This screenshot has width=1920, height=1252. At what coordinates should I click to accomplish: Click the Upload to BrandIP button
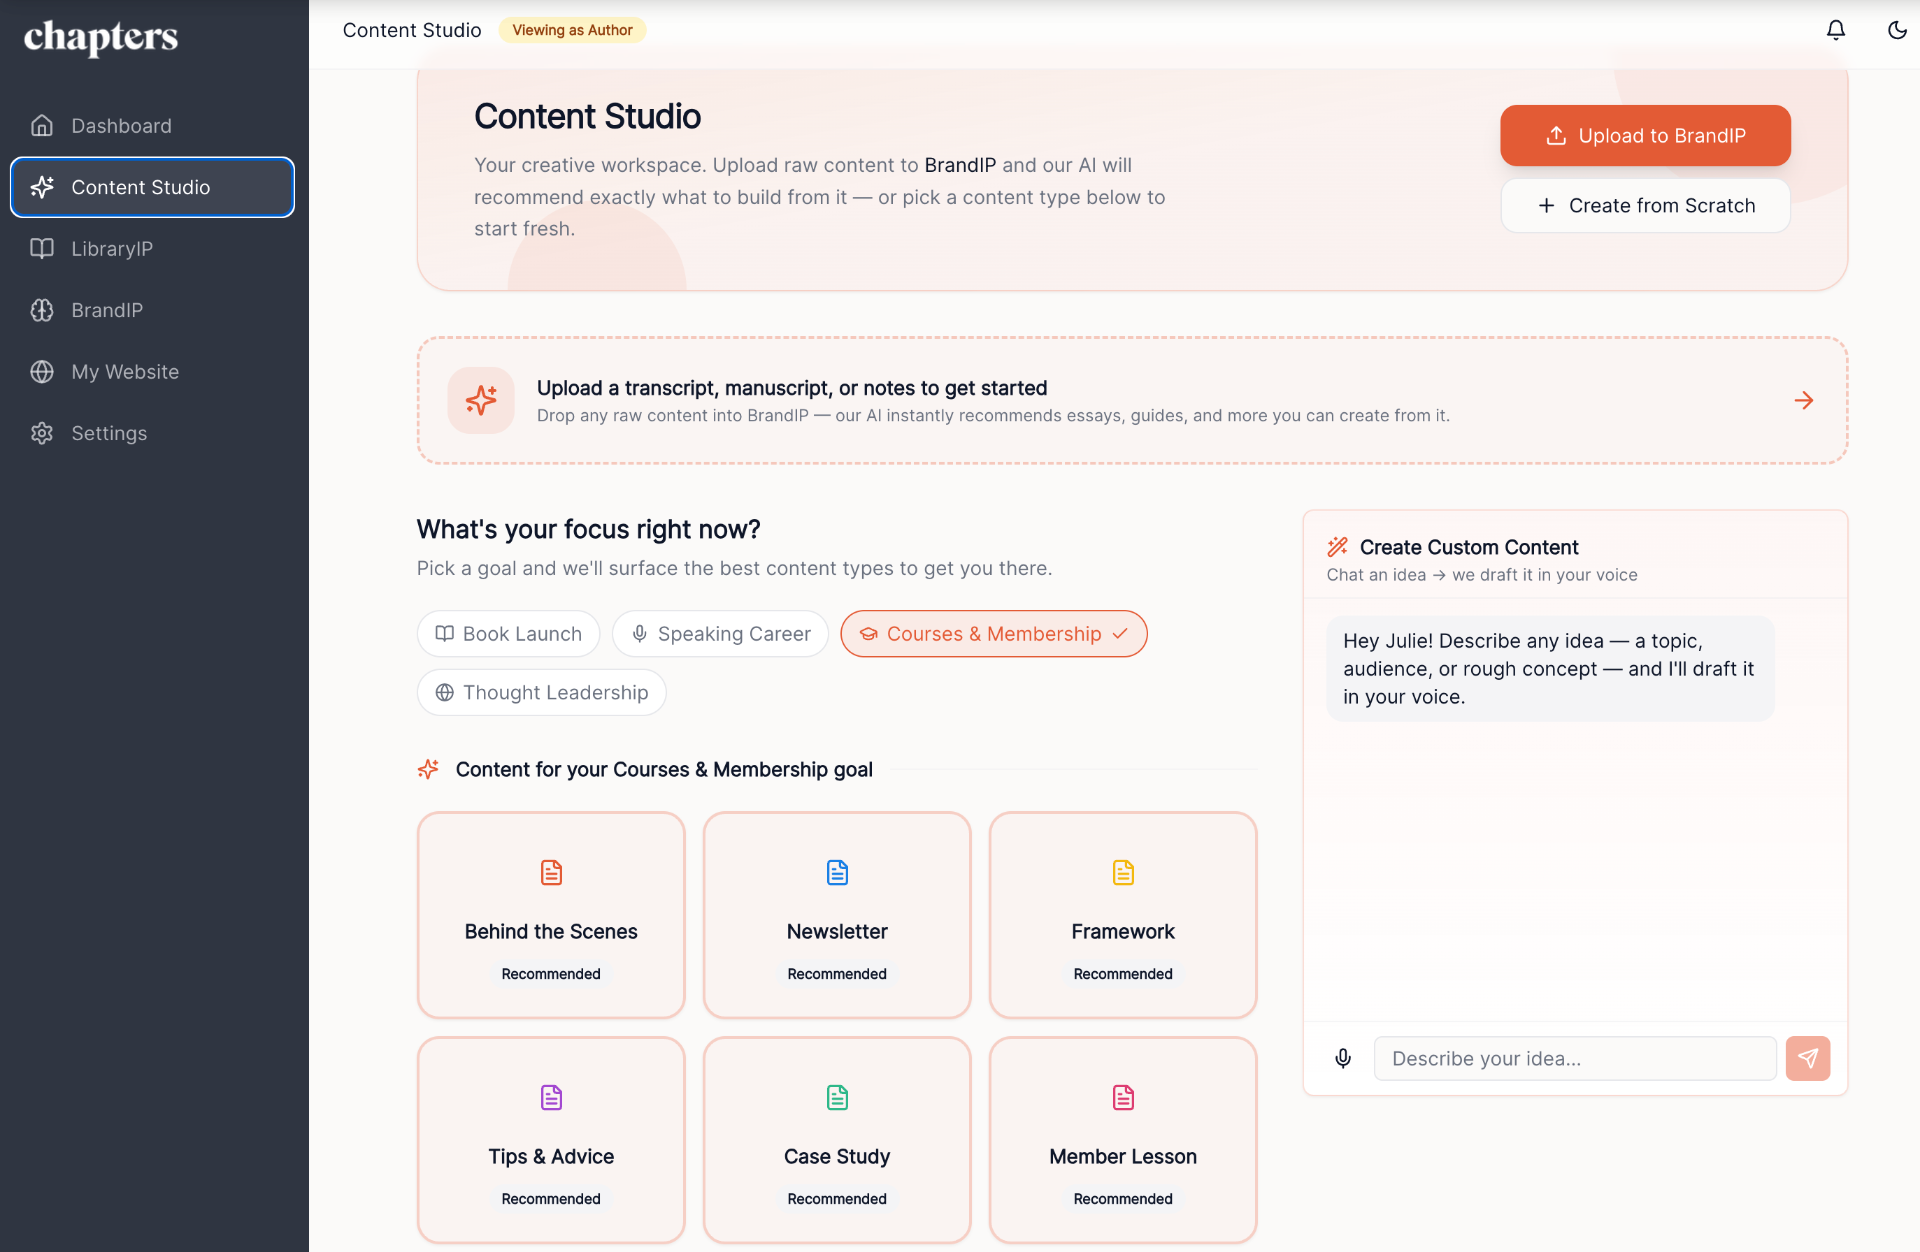[1645, 135]
